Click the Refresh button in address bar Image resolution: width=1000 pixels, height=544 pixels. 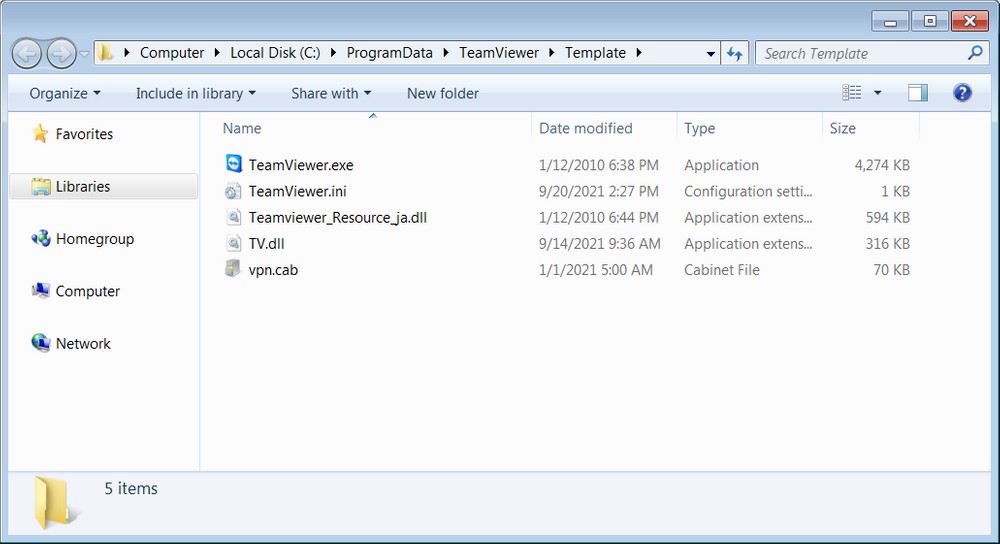(x=735, y=54)
